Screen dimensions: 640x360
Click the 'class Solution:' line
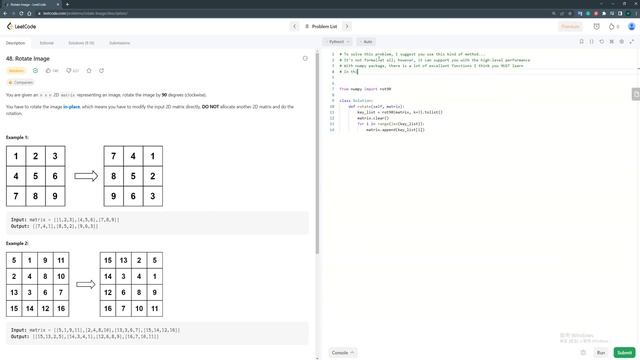coord(356,100)
